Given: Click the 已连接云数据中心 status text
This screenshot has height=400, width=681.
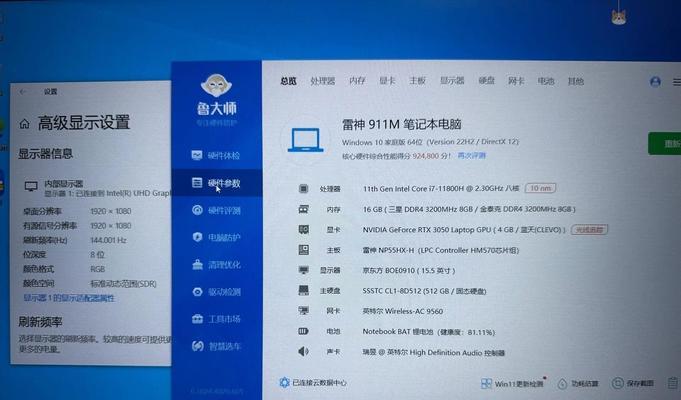Looking at the screenshot, I should [319, 383].
